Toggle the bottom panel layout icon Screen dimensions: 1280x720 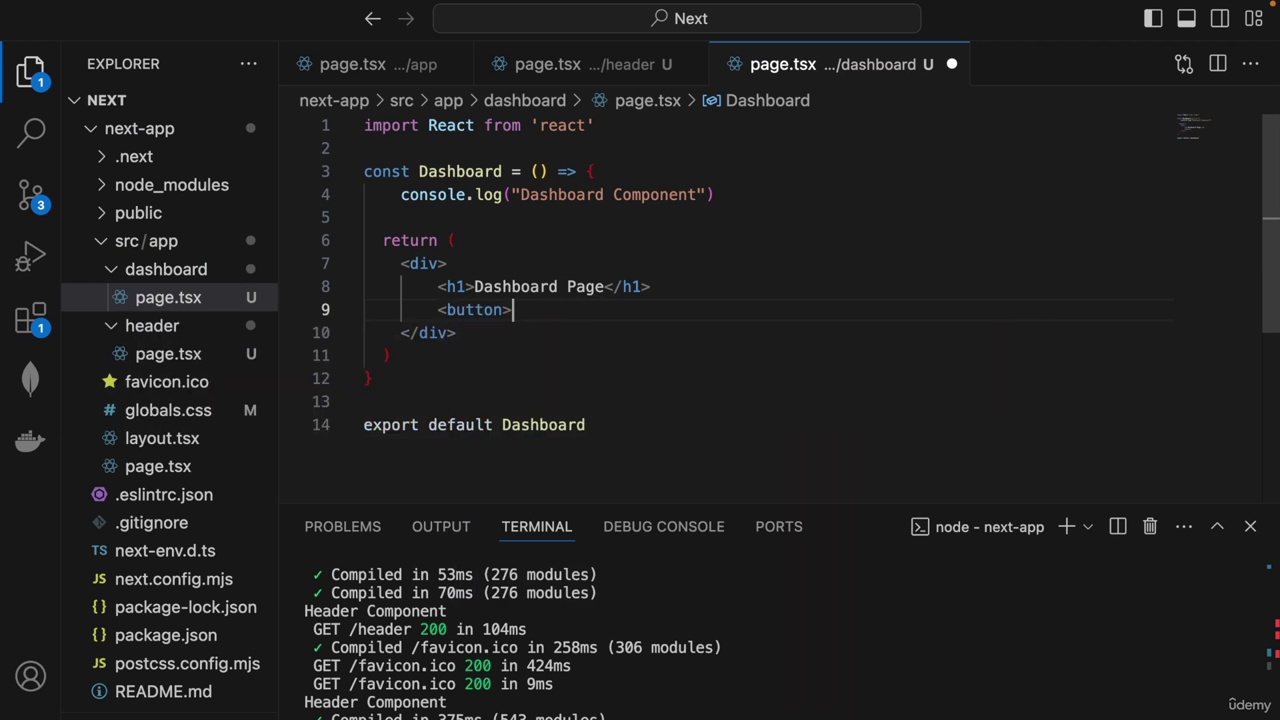pos(1186,18)
